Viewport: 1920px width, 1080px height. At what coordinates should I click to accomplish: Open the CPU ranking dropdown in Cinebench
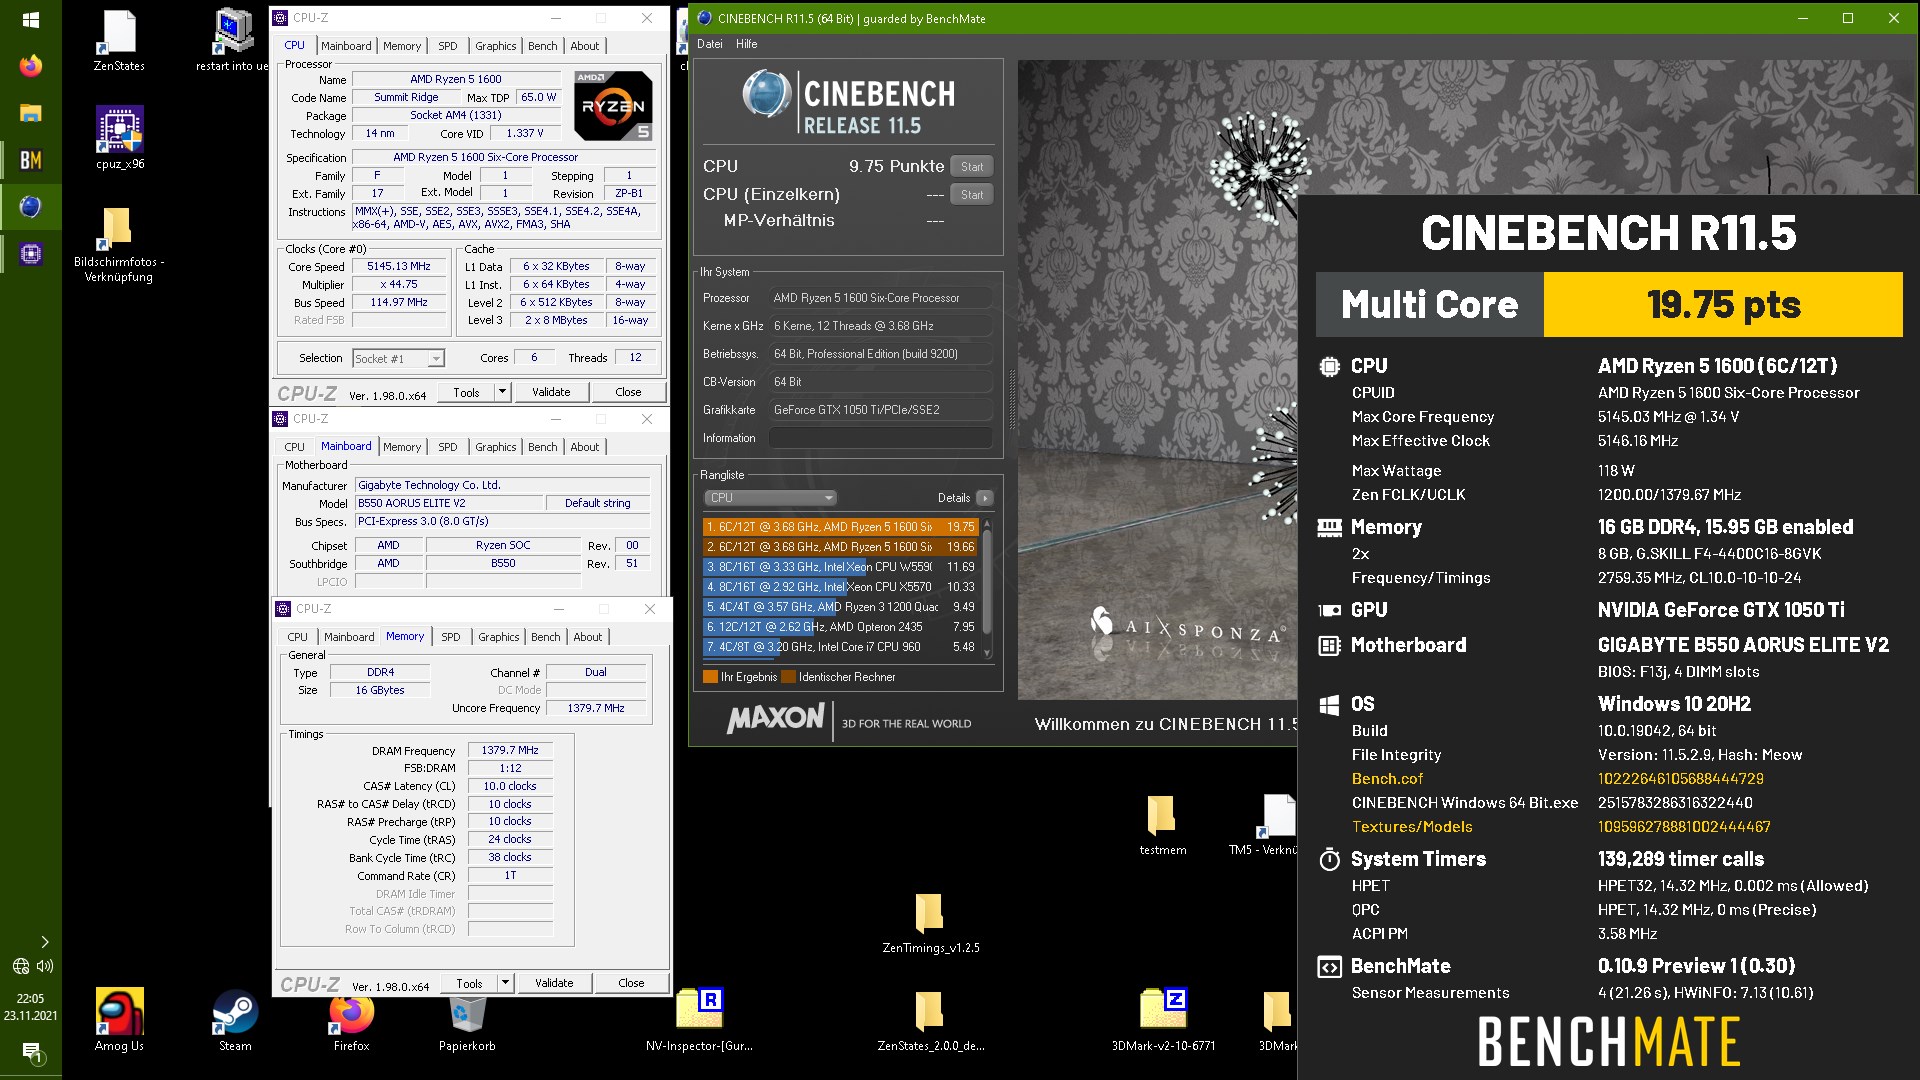(x=770, y=498)
